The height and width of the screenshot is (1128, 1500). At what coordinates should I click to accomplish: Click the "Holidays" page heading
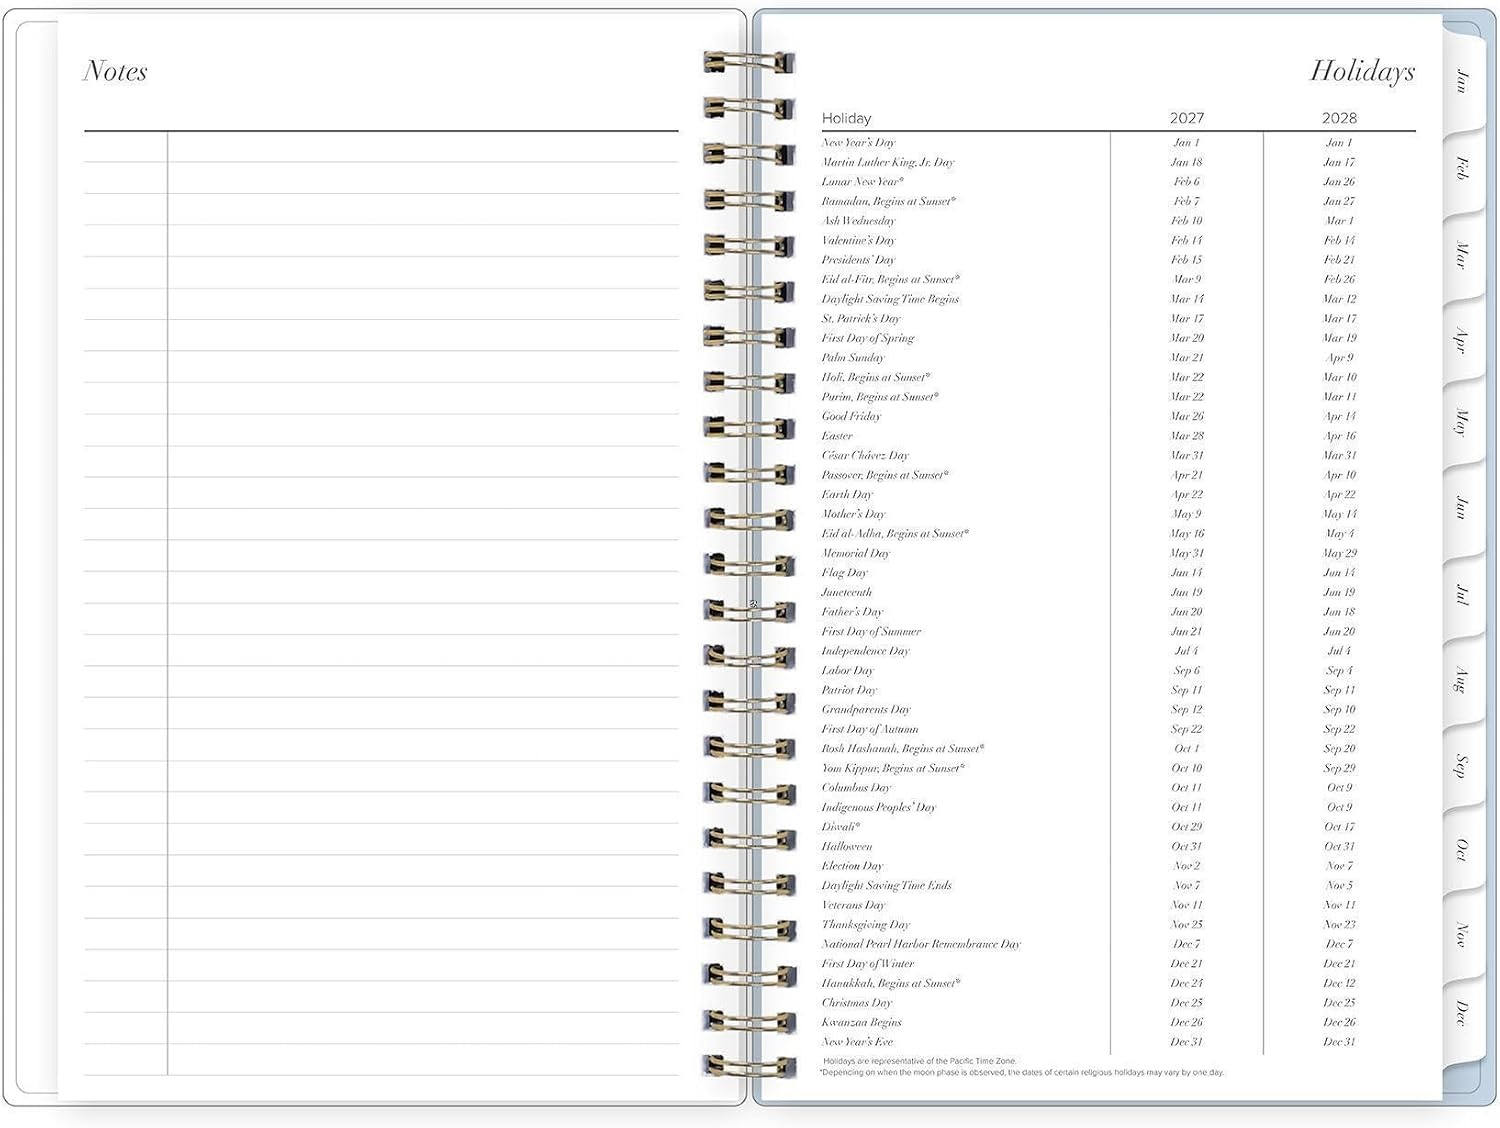pos(1362,71)
